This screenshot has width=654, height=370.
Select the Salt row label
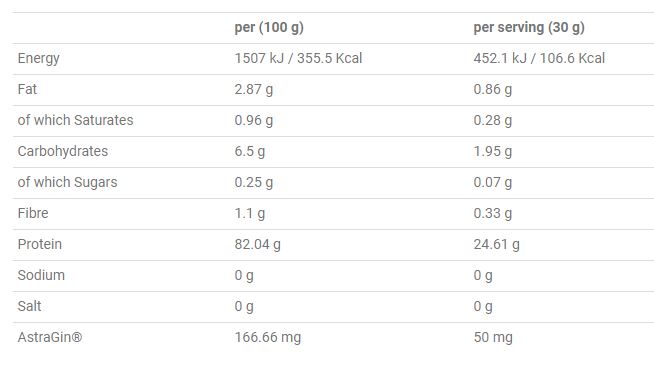[29, 306]
